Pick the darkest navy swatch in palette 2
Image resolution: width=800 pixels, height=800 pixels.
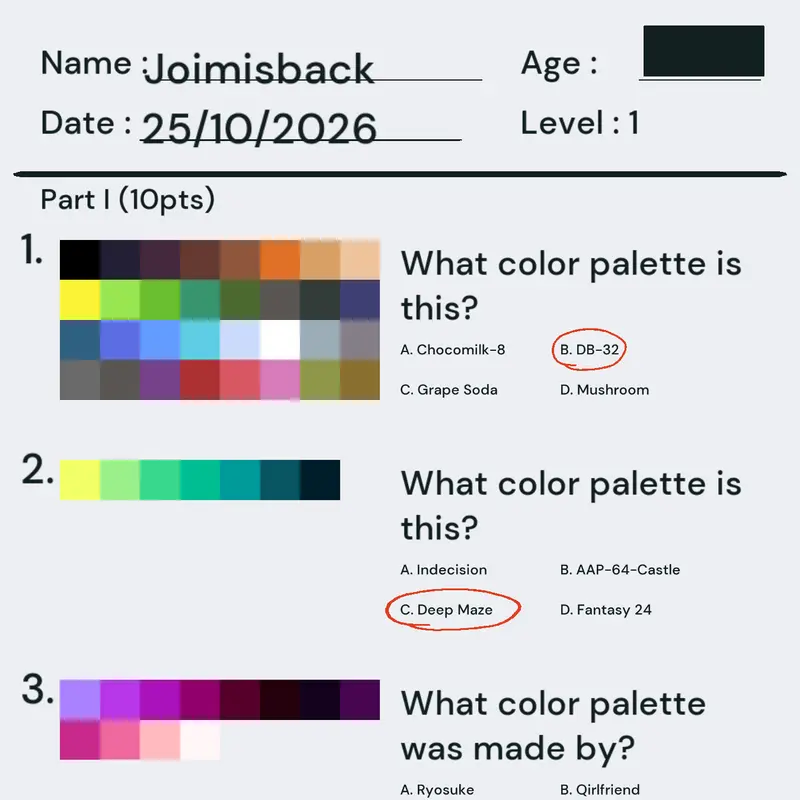pyautogui.click(x=320, y=480)
